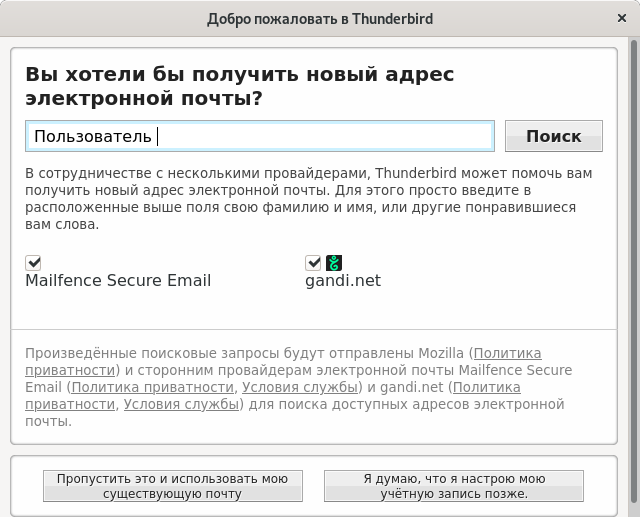
Task: Focus the name input field with Пользователь
Action: pos(260,136)
